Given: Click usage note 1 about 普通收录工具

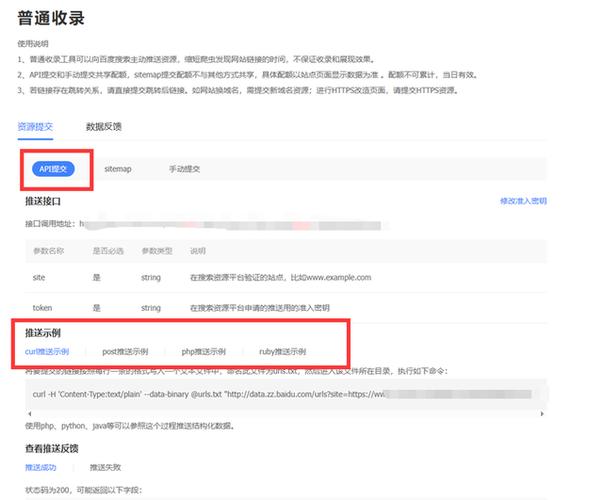Looking at the screenshot, I should tap(197, 59).
